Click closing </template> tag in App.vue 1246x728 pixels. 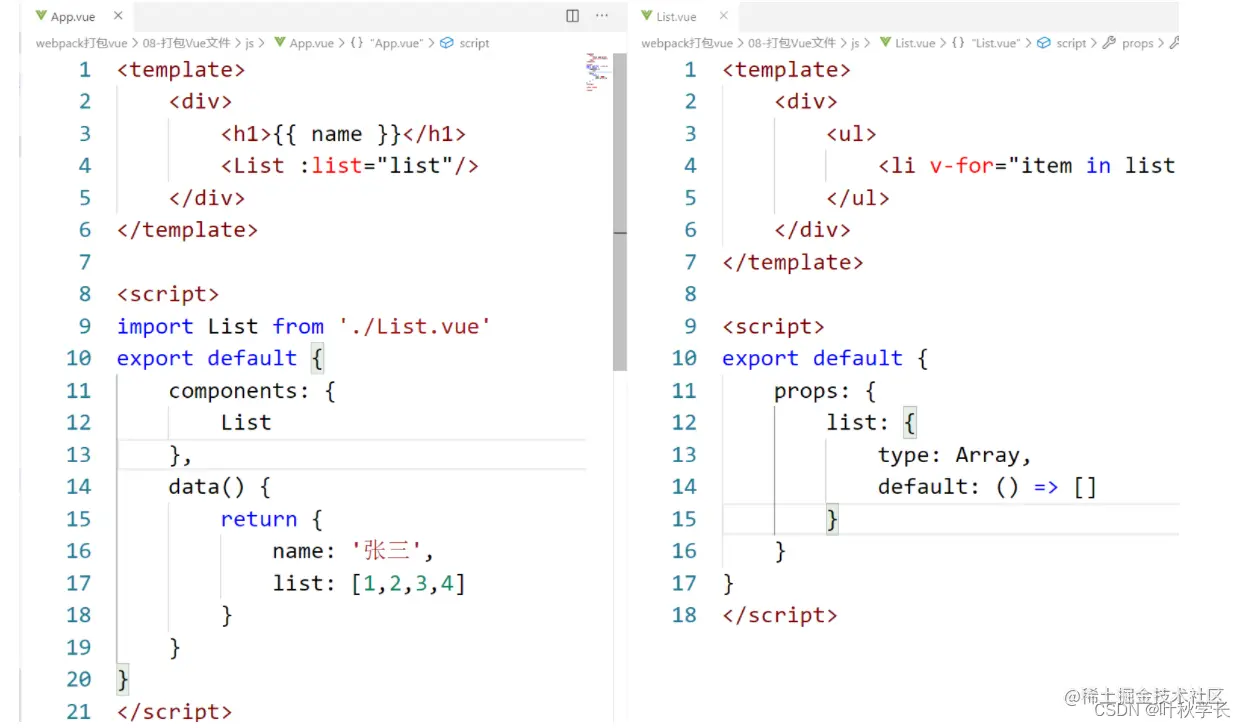coord(187,230)
